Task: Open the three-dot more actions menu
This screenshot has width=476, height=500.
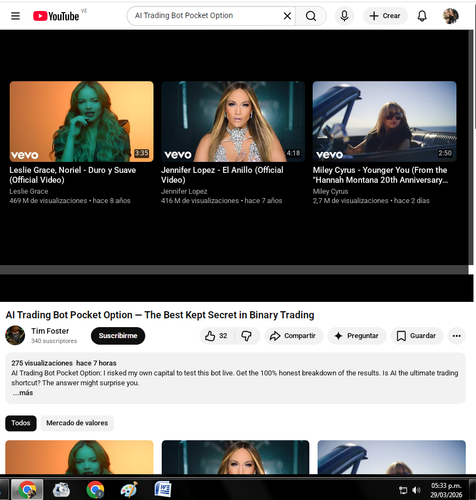Action: tap(457, 336)
